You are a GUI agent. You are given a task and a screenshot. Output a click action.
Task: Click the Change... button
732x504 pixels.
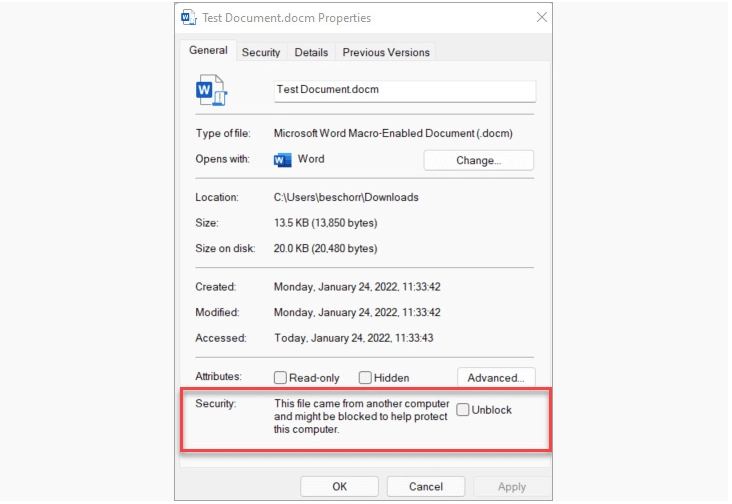479,161
